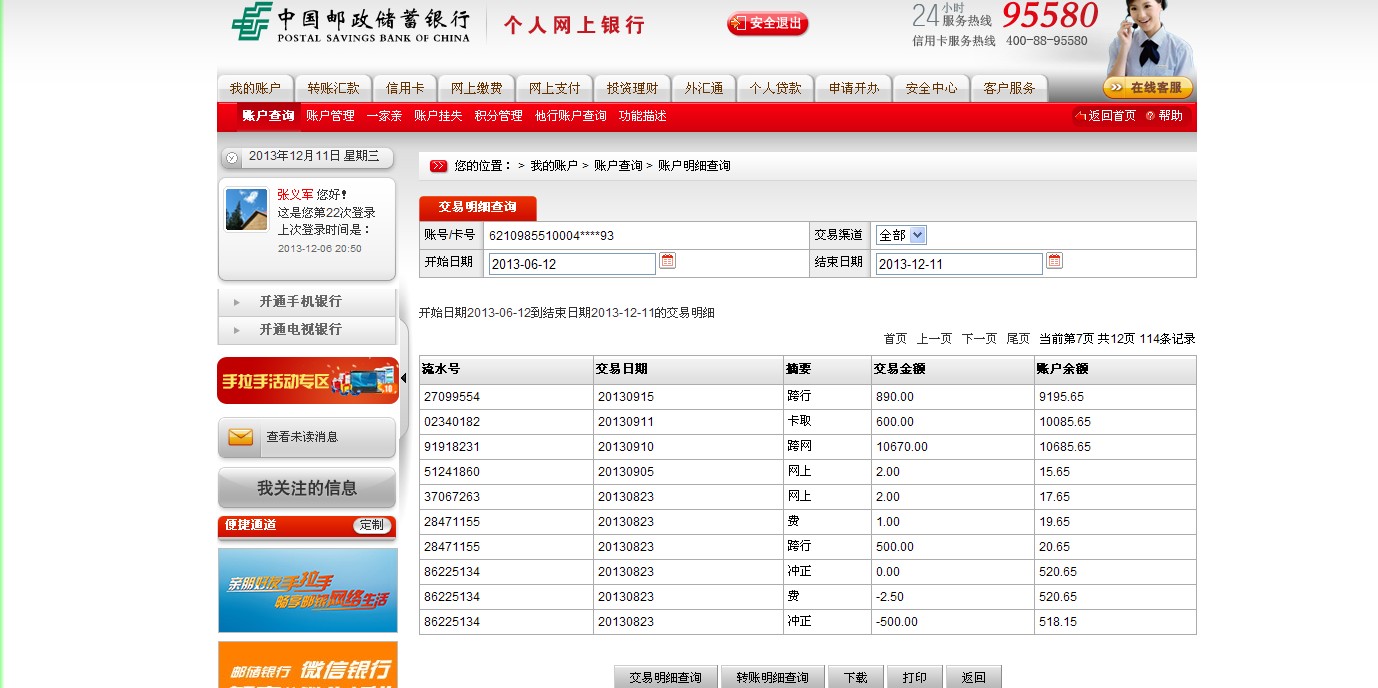Click the 打印 print button
This screenshot has height=688, width=1378.
pyautogui.click(x=914, y=677)
